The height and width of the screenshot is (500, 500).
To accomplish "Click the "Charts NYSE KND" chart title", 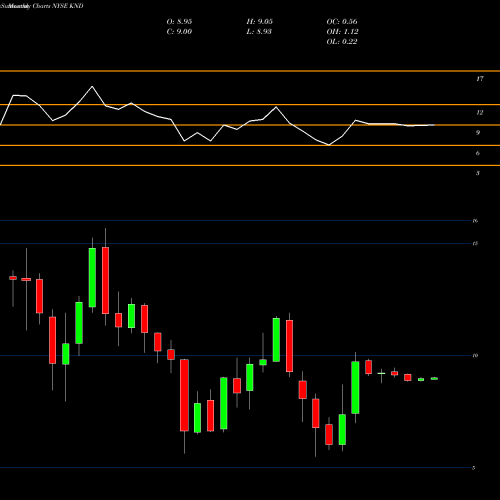I will point(57,6).
